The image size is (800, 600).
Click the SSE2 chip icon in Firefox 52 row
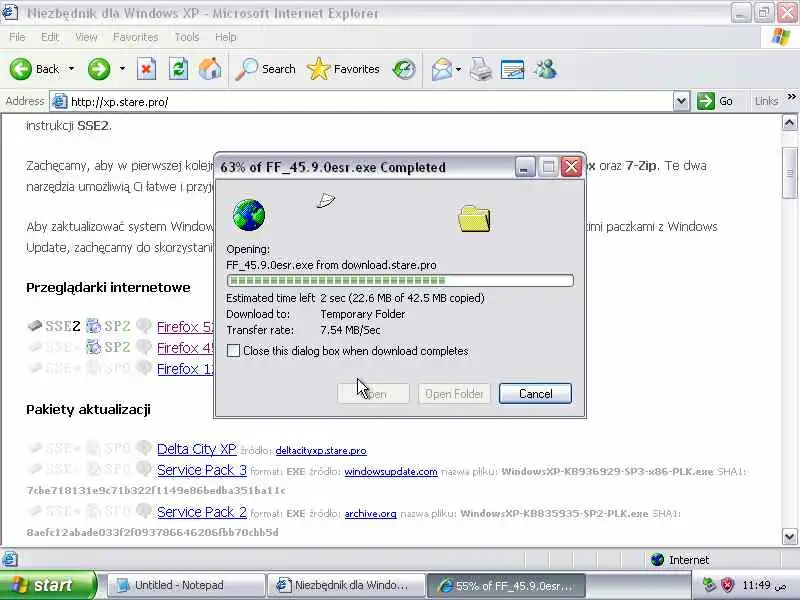click(34, 326)
